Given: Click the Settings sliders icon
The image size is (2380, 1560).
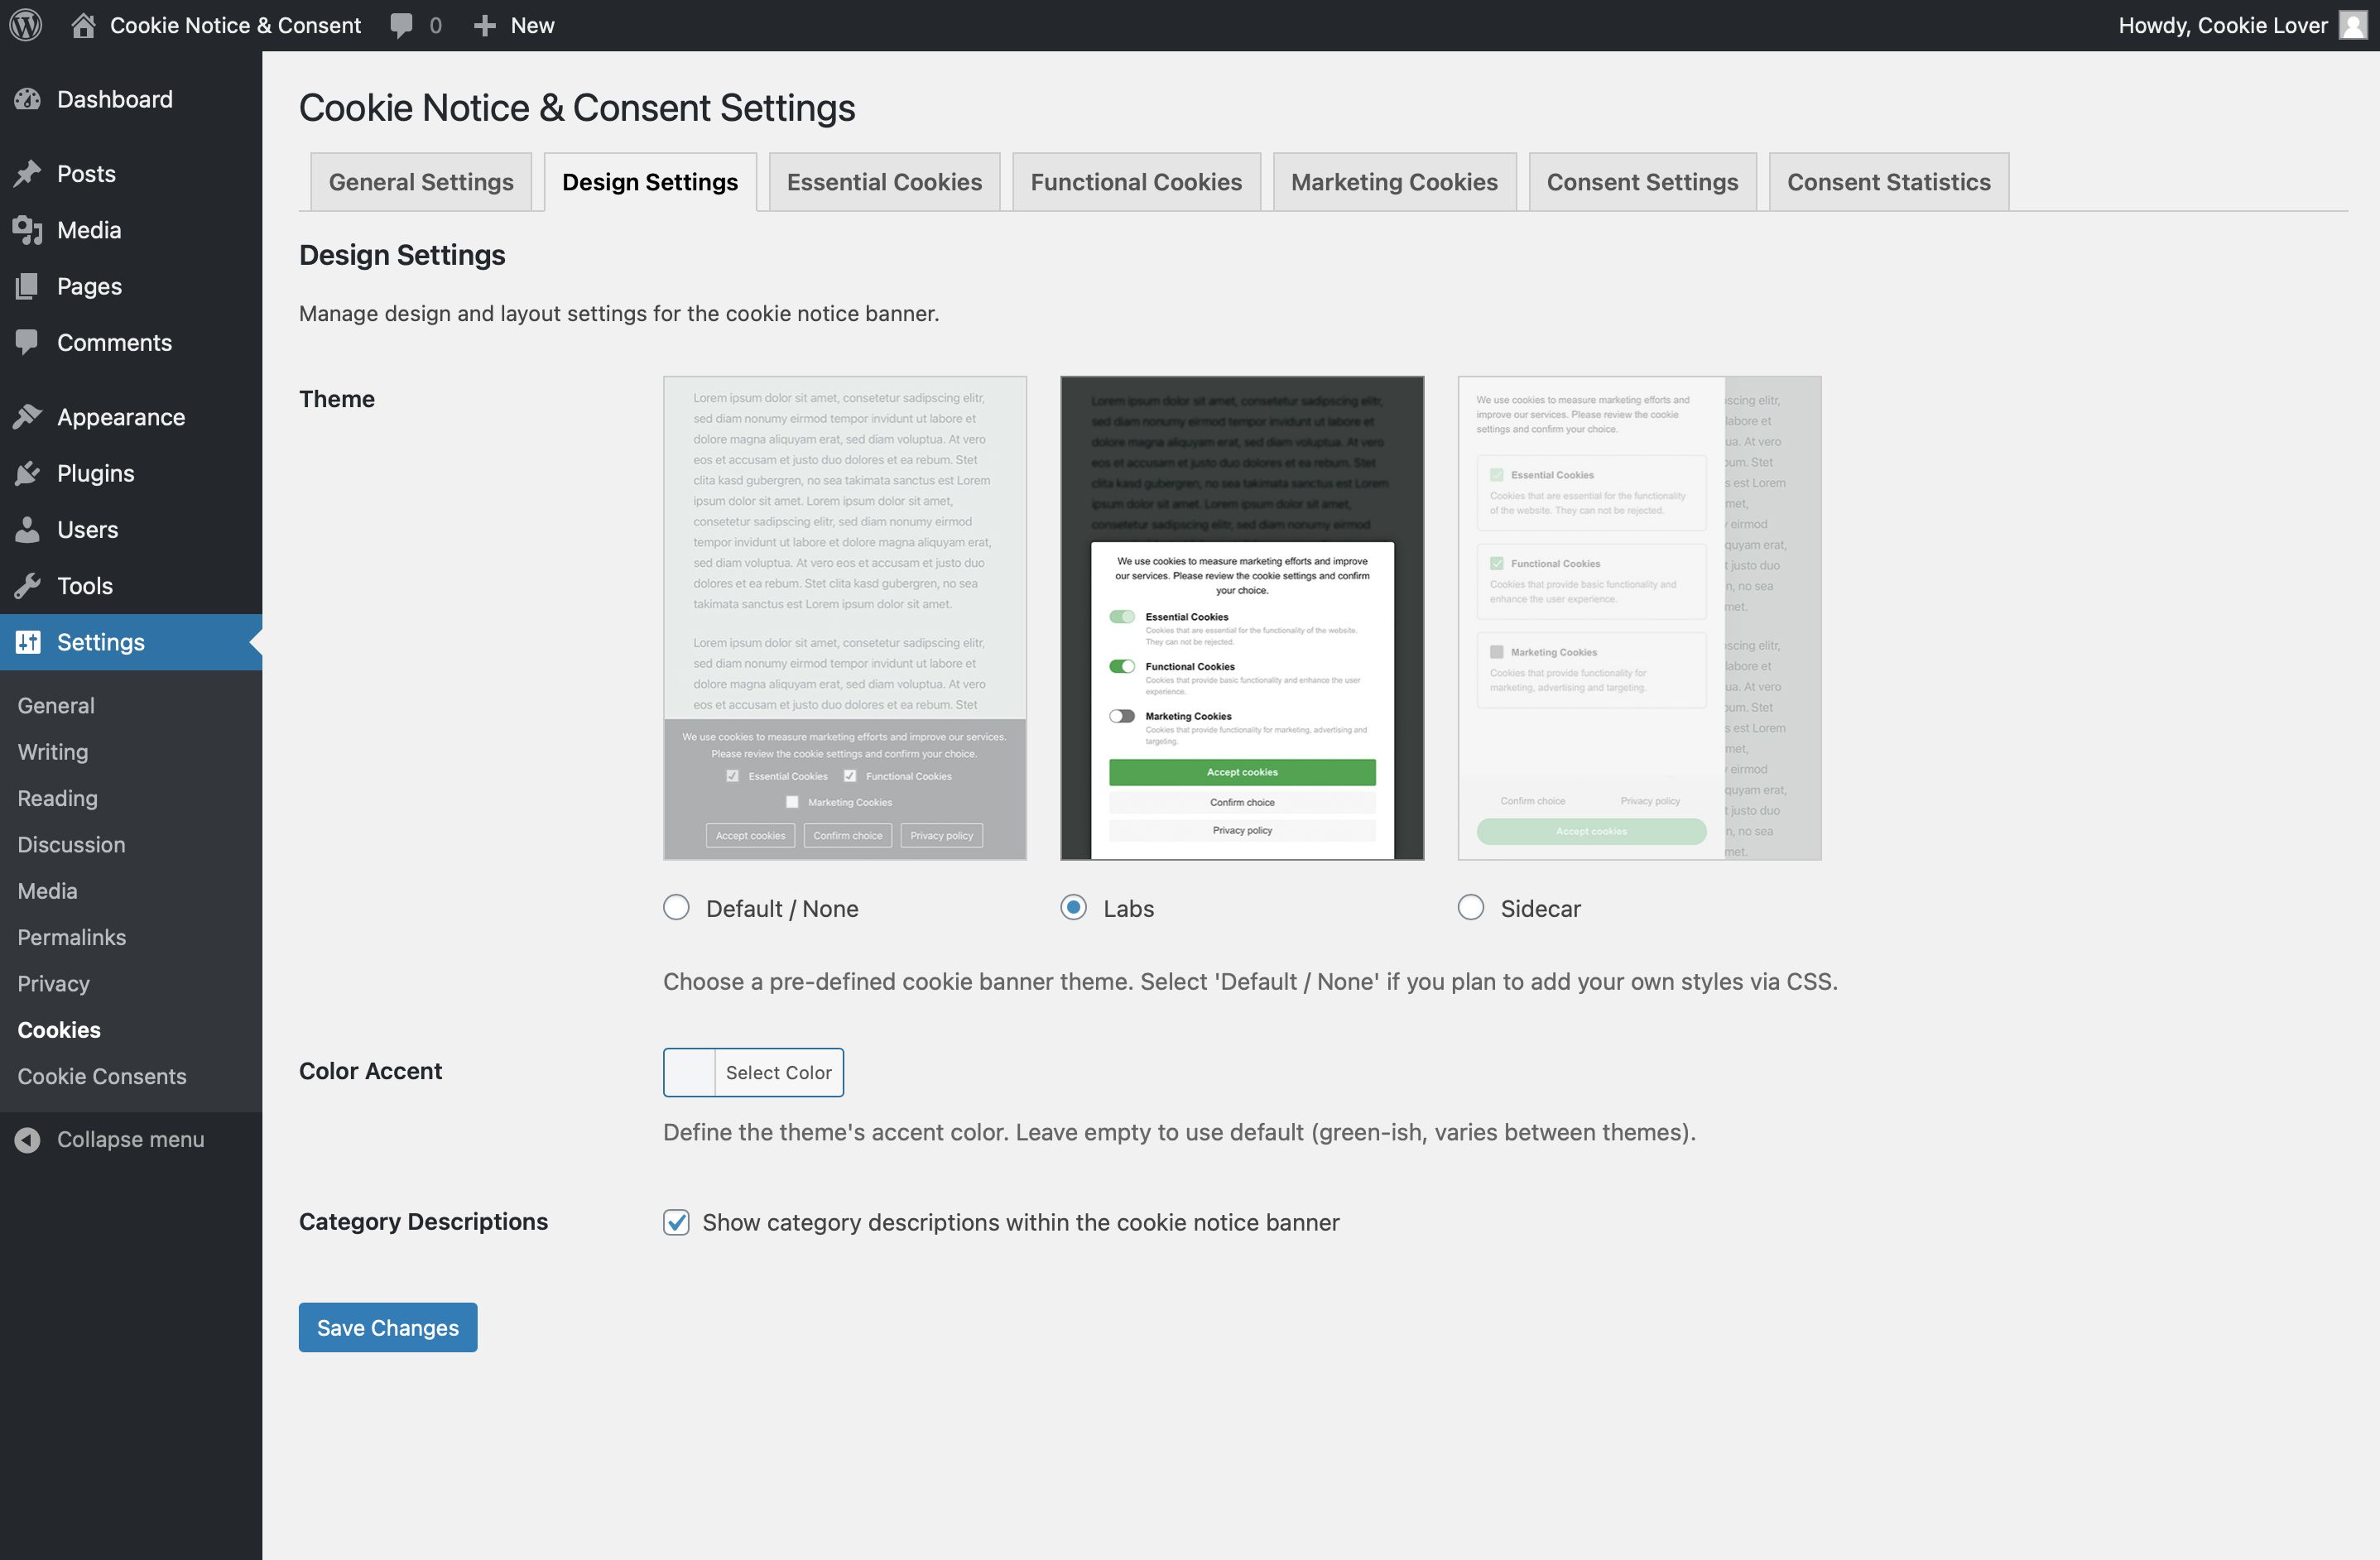Looking at the screenshot, I should (x=28, y=642).
